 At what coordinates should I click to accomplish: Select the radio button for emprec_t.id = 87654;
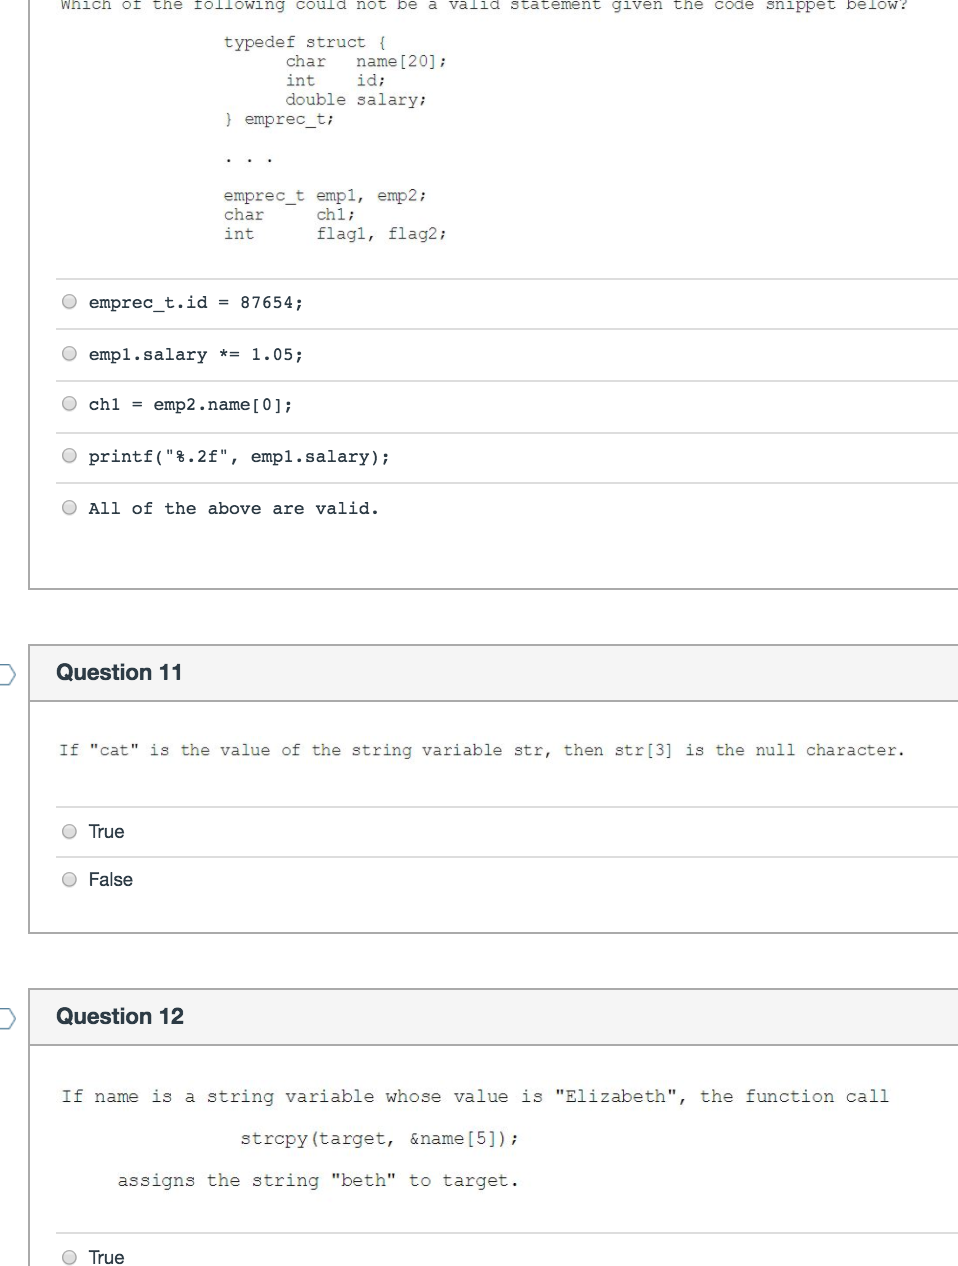69,301
